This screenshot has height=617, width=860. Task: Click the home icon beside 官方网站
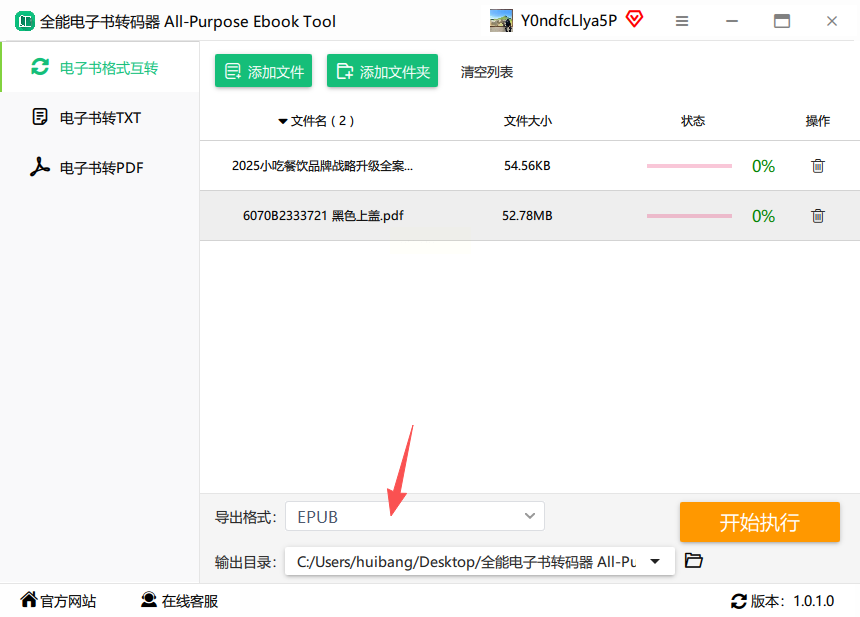(x=29, y=599)
